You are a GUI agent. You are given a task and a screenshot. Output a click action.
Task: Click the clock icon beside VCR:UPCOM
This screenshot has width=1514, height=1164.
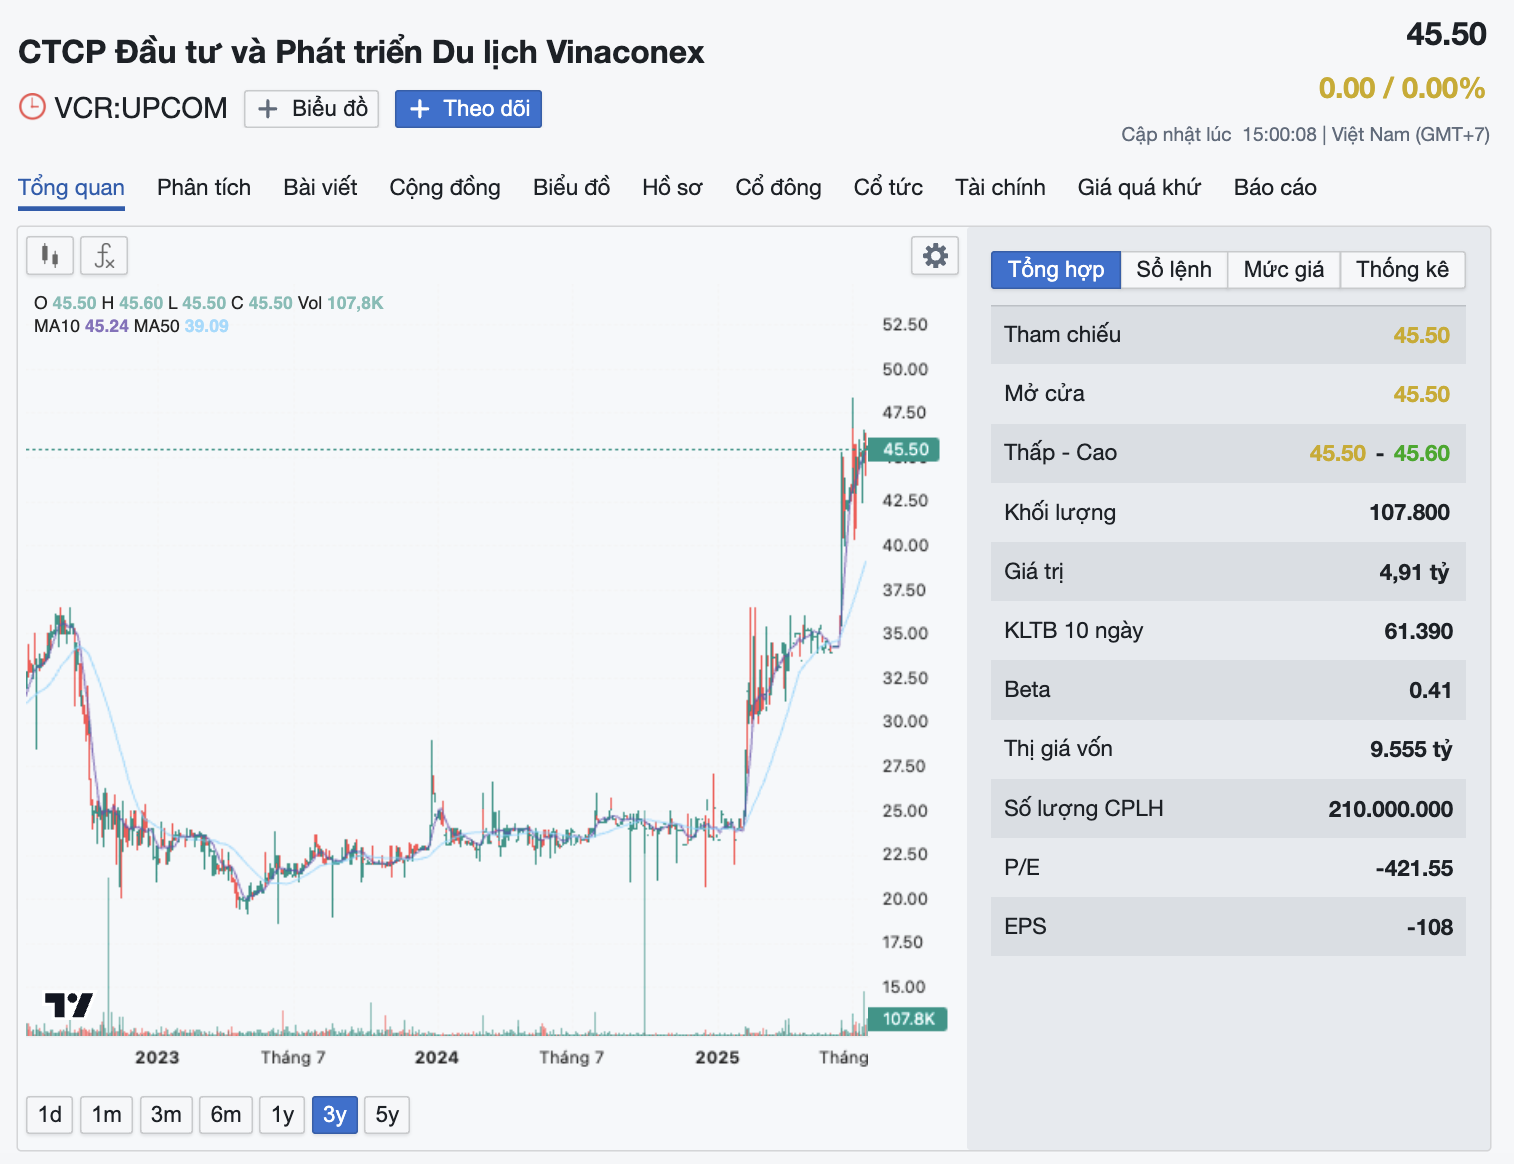32,107
